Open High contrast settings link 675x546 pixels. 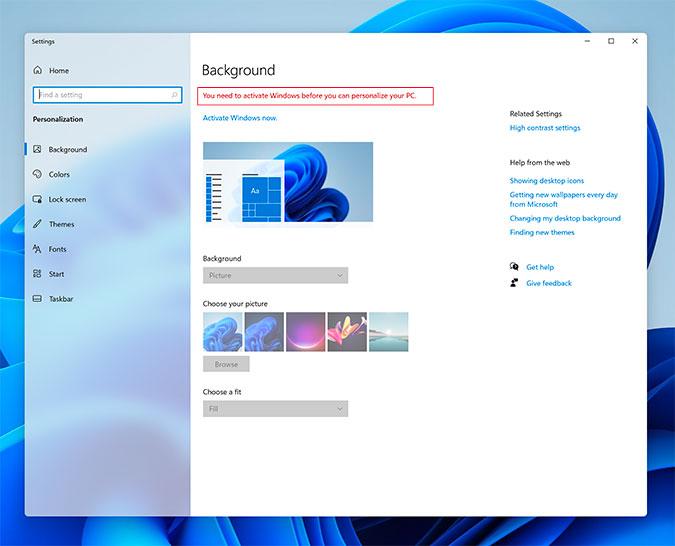click(x=545, y=128)
